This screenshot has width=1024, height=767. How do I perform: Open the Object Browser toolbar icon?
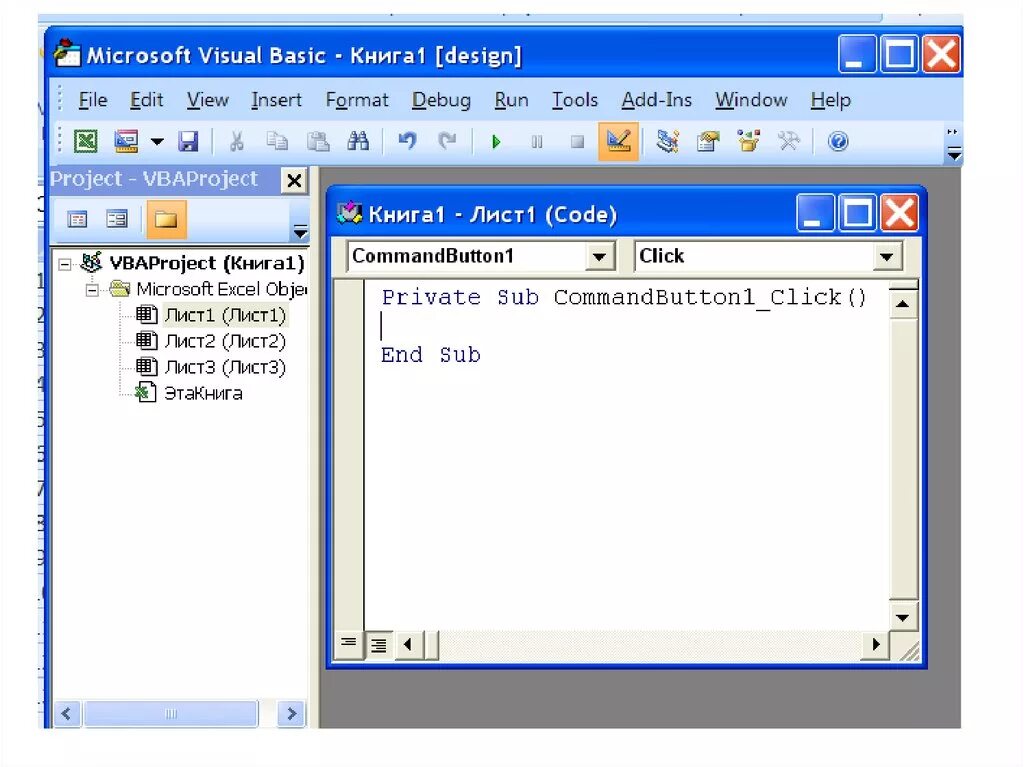click(748, 141)
